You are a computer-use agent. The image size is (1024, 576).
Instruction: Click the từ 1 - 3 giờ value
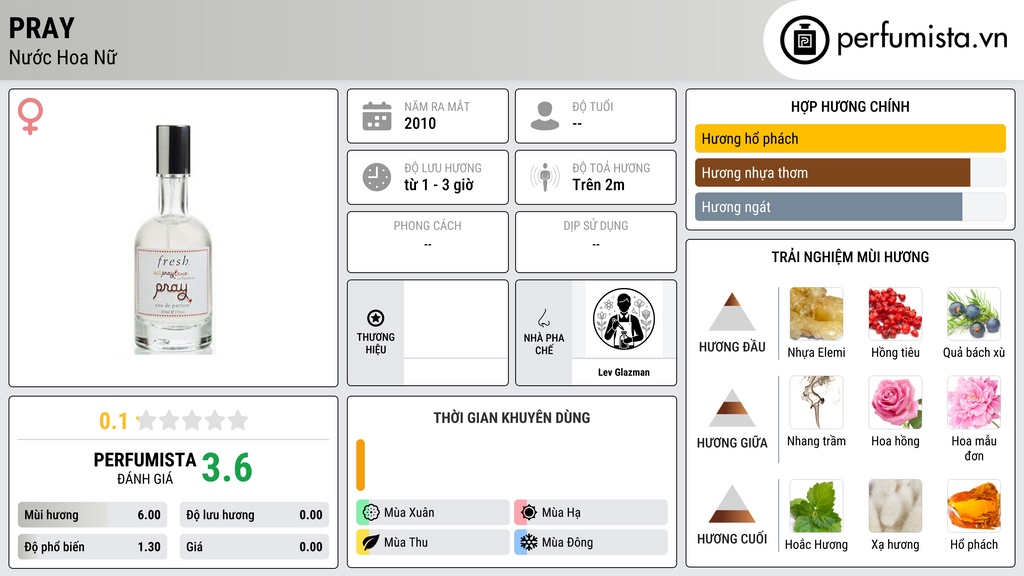(x=439, y=185)
